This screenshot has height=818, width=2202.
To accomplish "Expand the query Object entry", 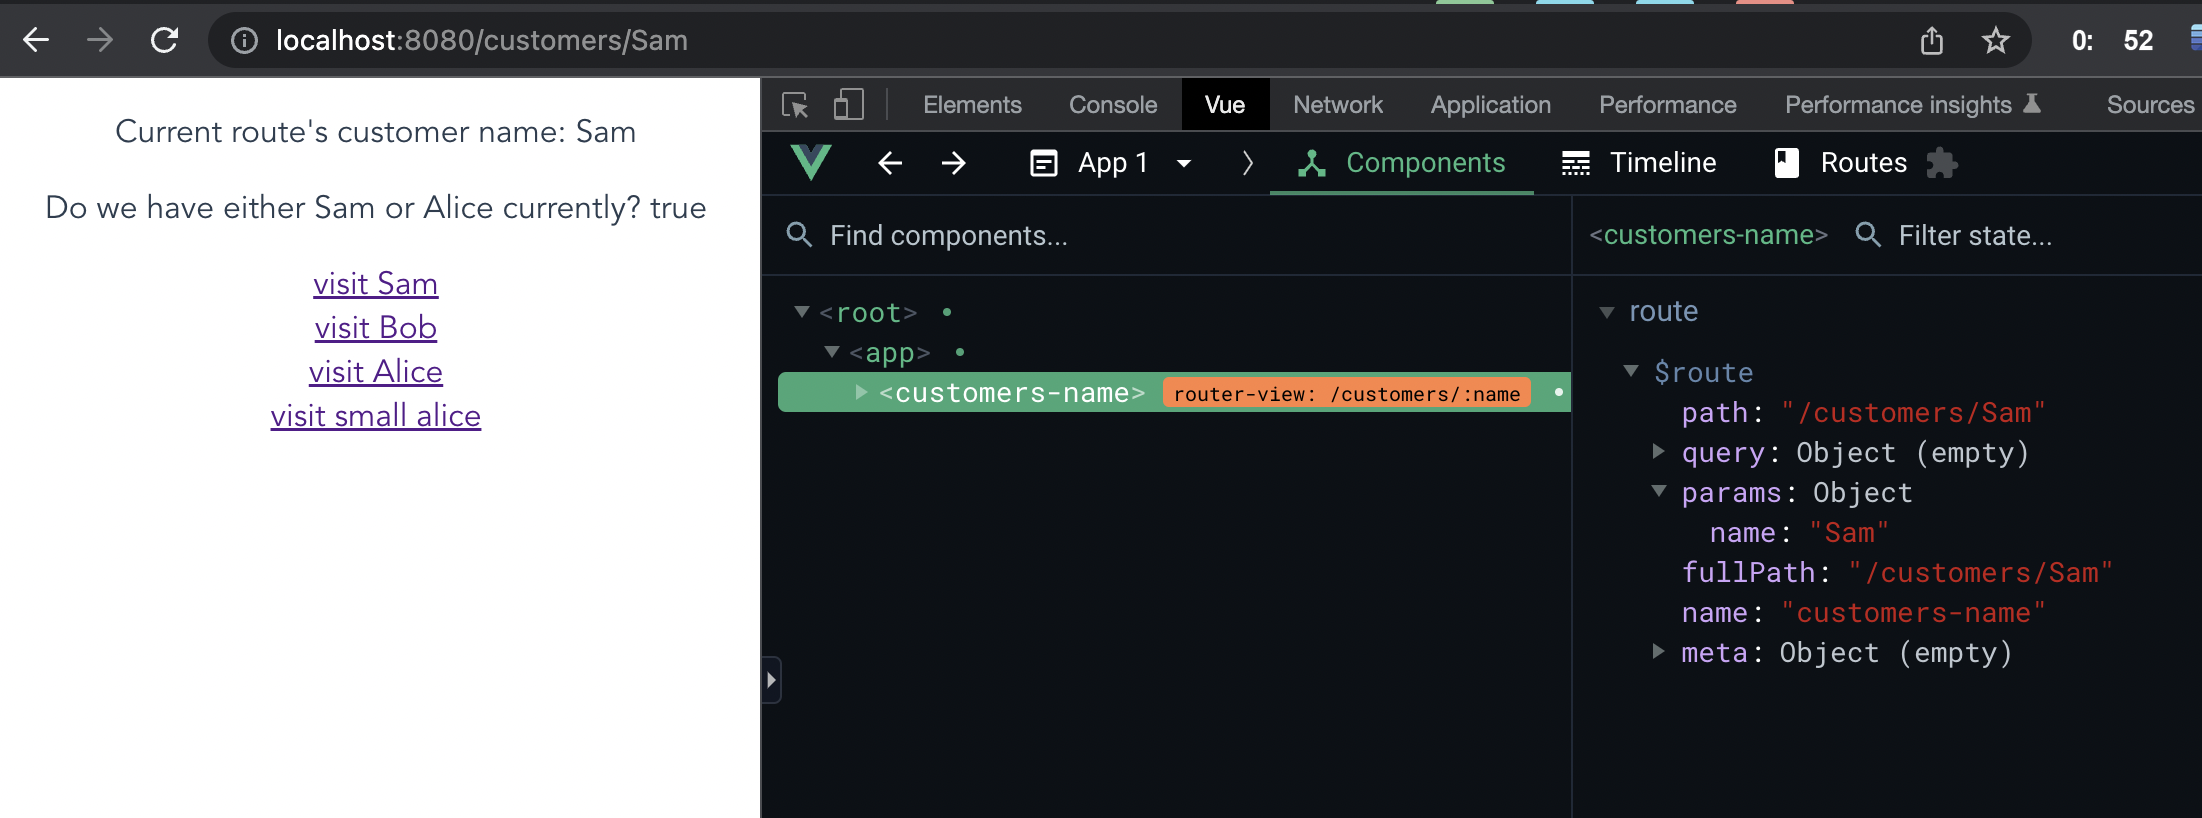I will 1658,451.
